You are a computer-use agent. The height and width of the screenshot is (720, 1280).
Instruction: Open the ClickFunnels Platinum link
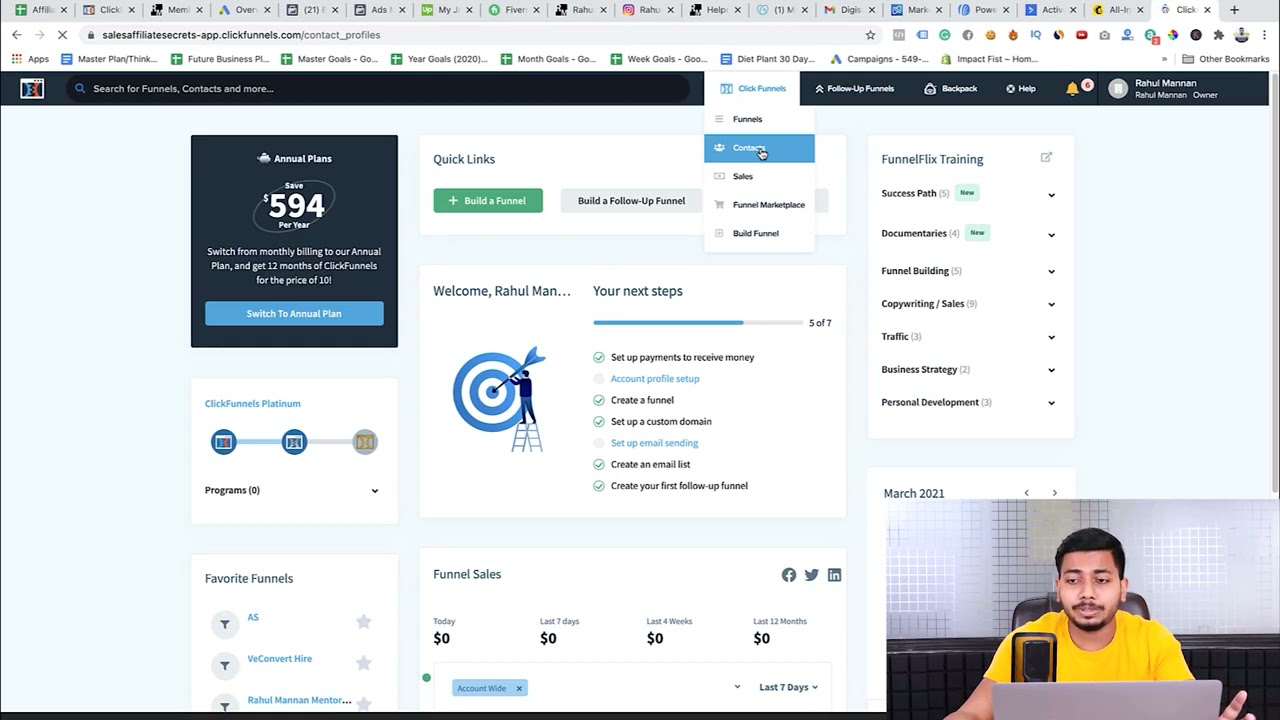pos(252,404)
